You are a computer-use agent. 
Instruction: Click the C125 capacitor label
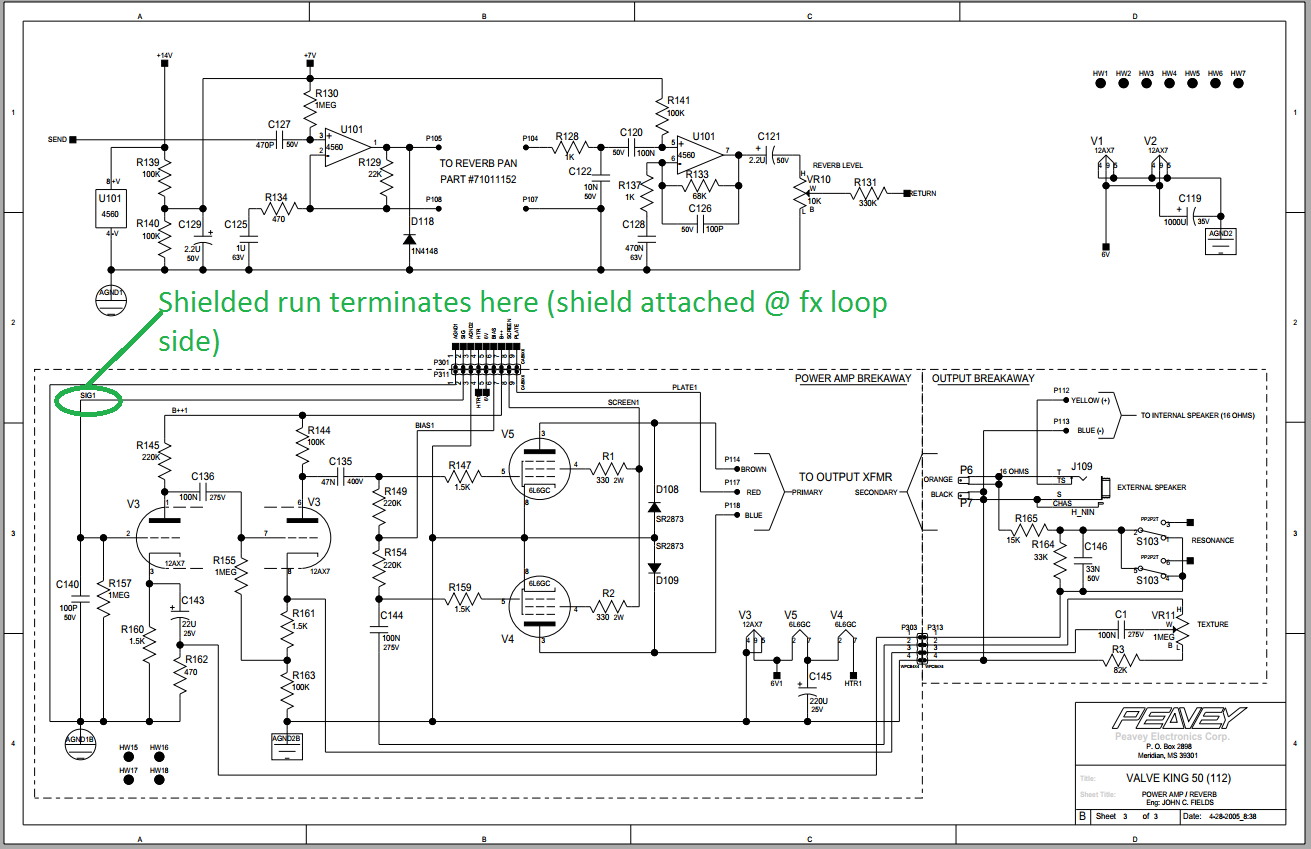point(237,225)
